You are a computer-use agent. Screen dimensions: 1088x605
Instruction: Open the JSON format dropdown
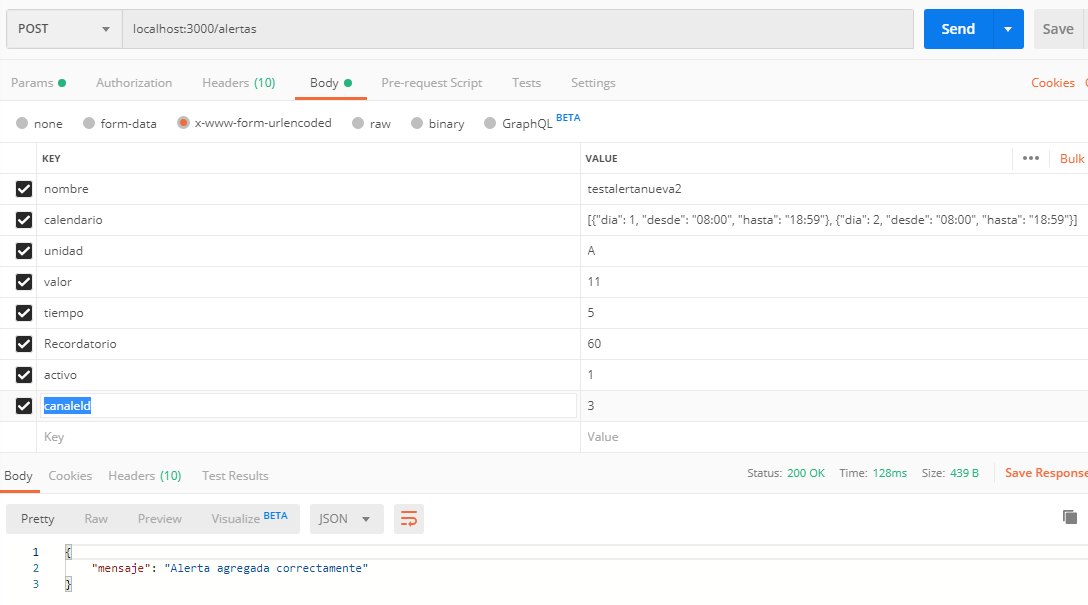[346, 518]
